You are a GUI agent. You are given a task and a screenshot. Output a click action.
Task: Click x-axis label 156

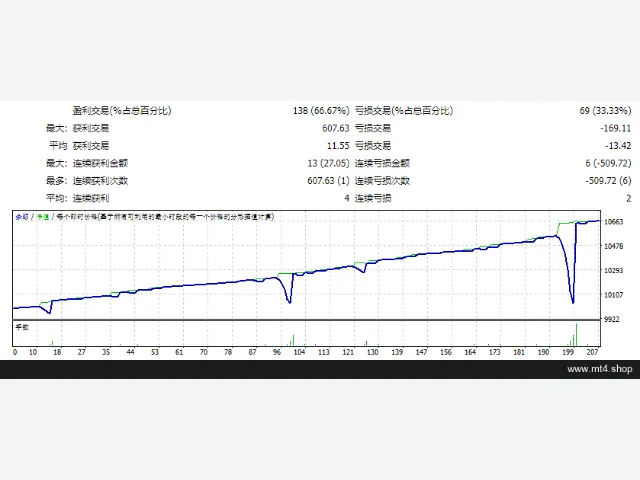[446, 352]
